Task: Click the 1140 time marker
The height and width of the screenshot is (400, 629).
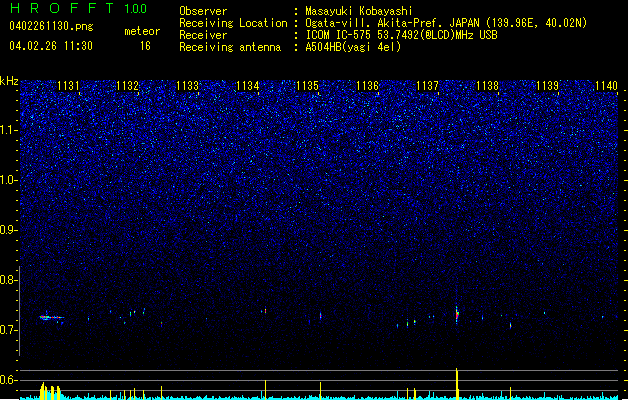Action: pos(607,85)
